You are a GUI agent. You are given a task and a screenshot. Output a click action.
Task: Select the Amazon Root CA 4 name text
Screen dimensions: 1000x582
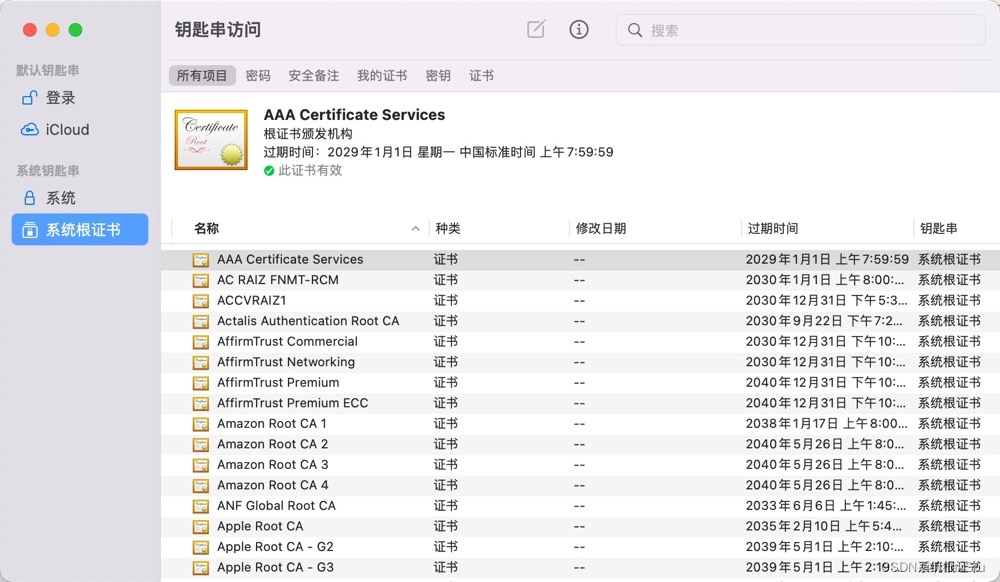(x=272, y=485)
